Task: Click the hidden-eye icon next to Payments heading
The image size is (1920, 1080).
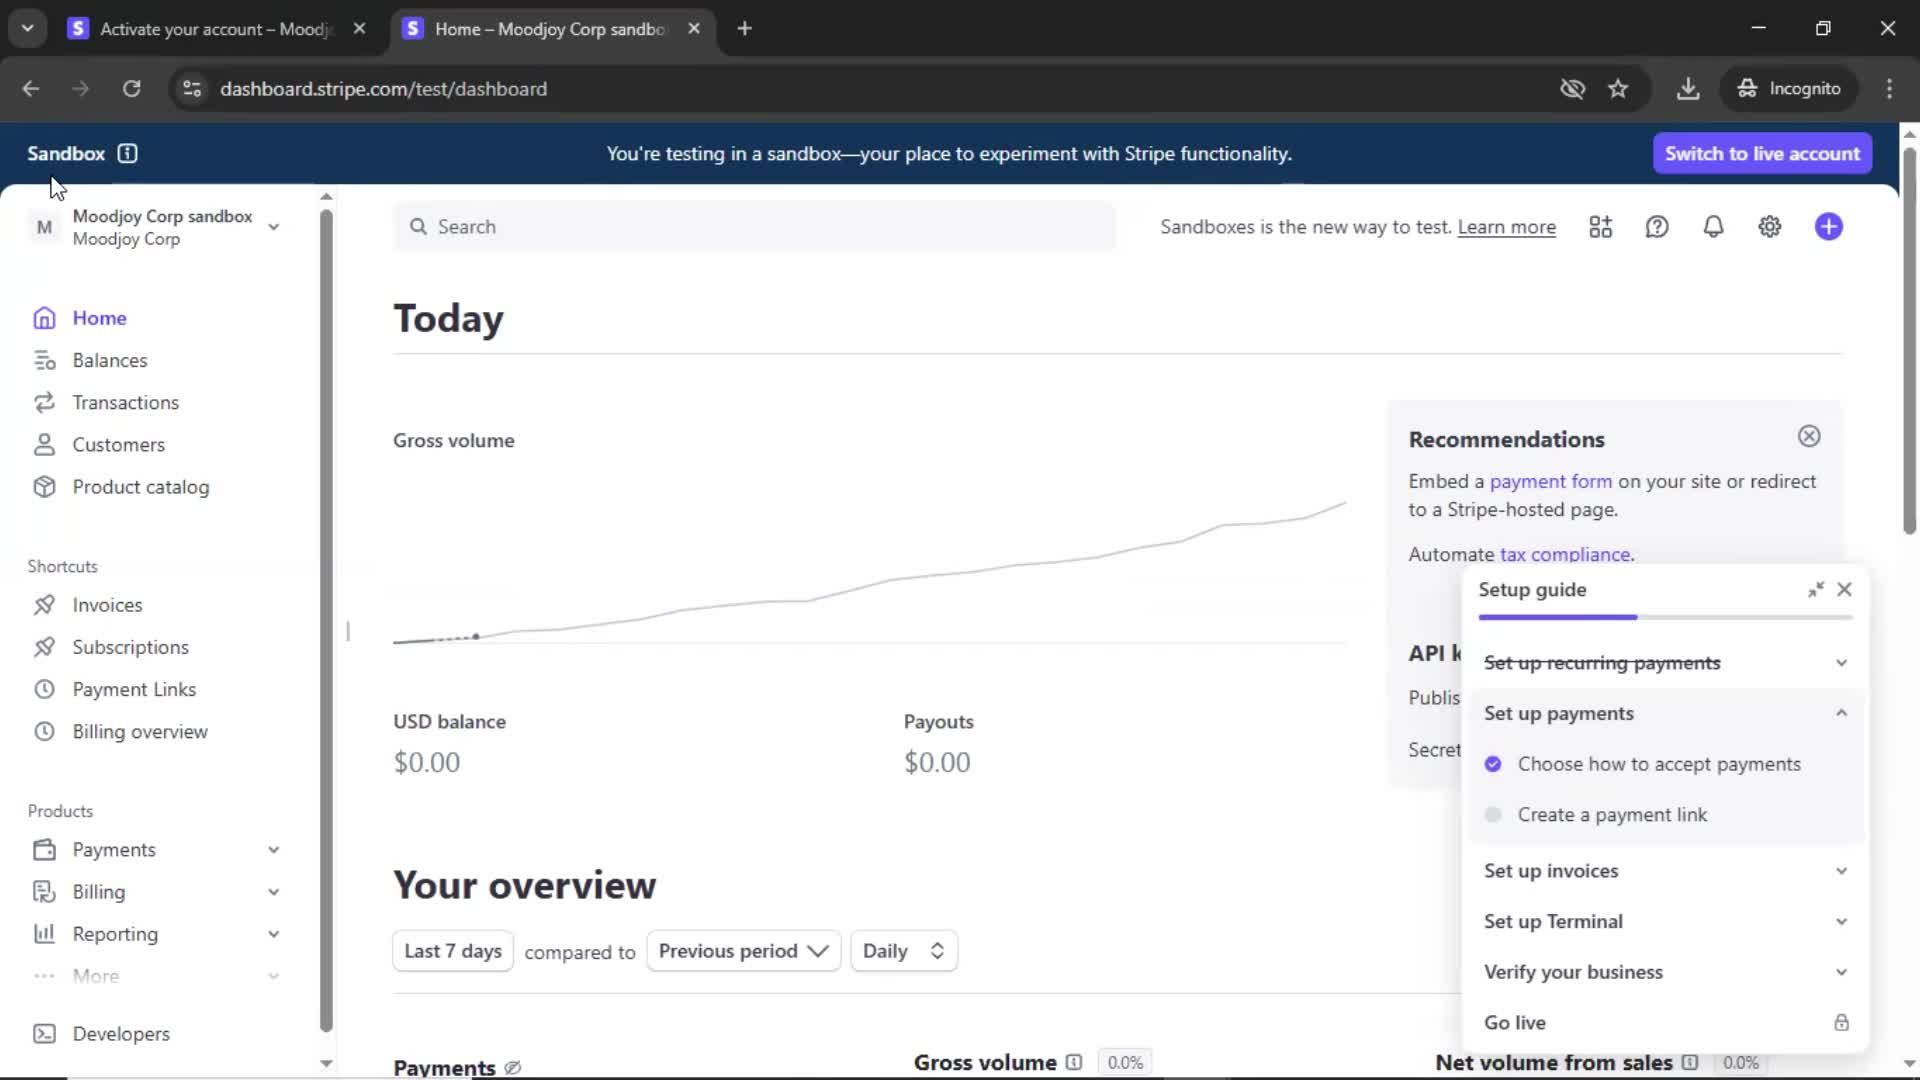Action: point(513,1068)
